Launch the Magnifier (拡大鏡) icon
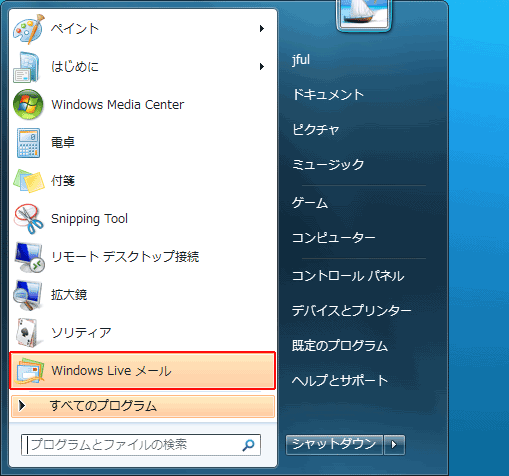This screenshot has width=509, height=476. [28, 295]
